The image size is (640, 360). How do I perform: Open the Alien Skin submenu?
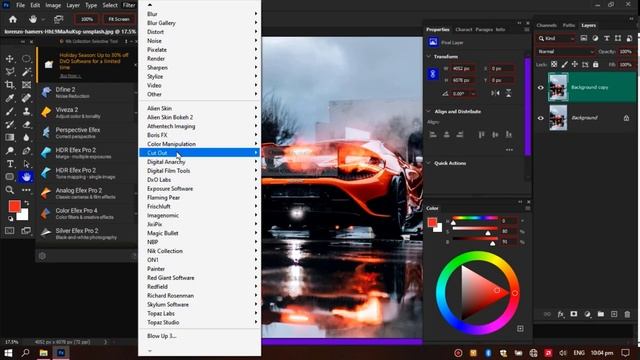[x=200, y=108]
